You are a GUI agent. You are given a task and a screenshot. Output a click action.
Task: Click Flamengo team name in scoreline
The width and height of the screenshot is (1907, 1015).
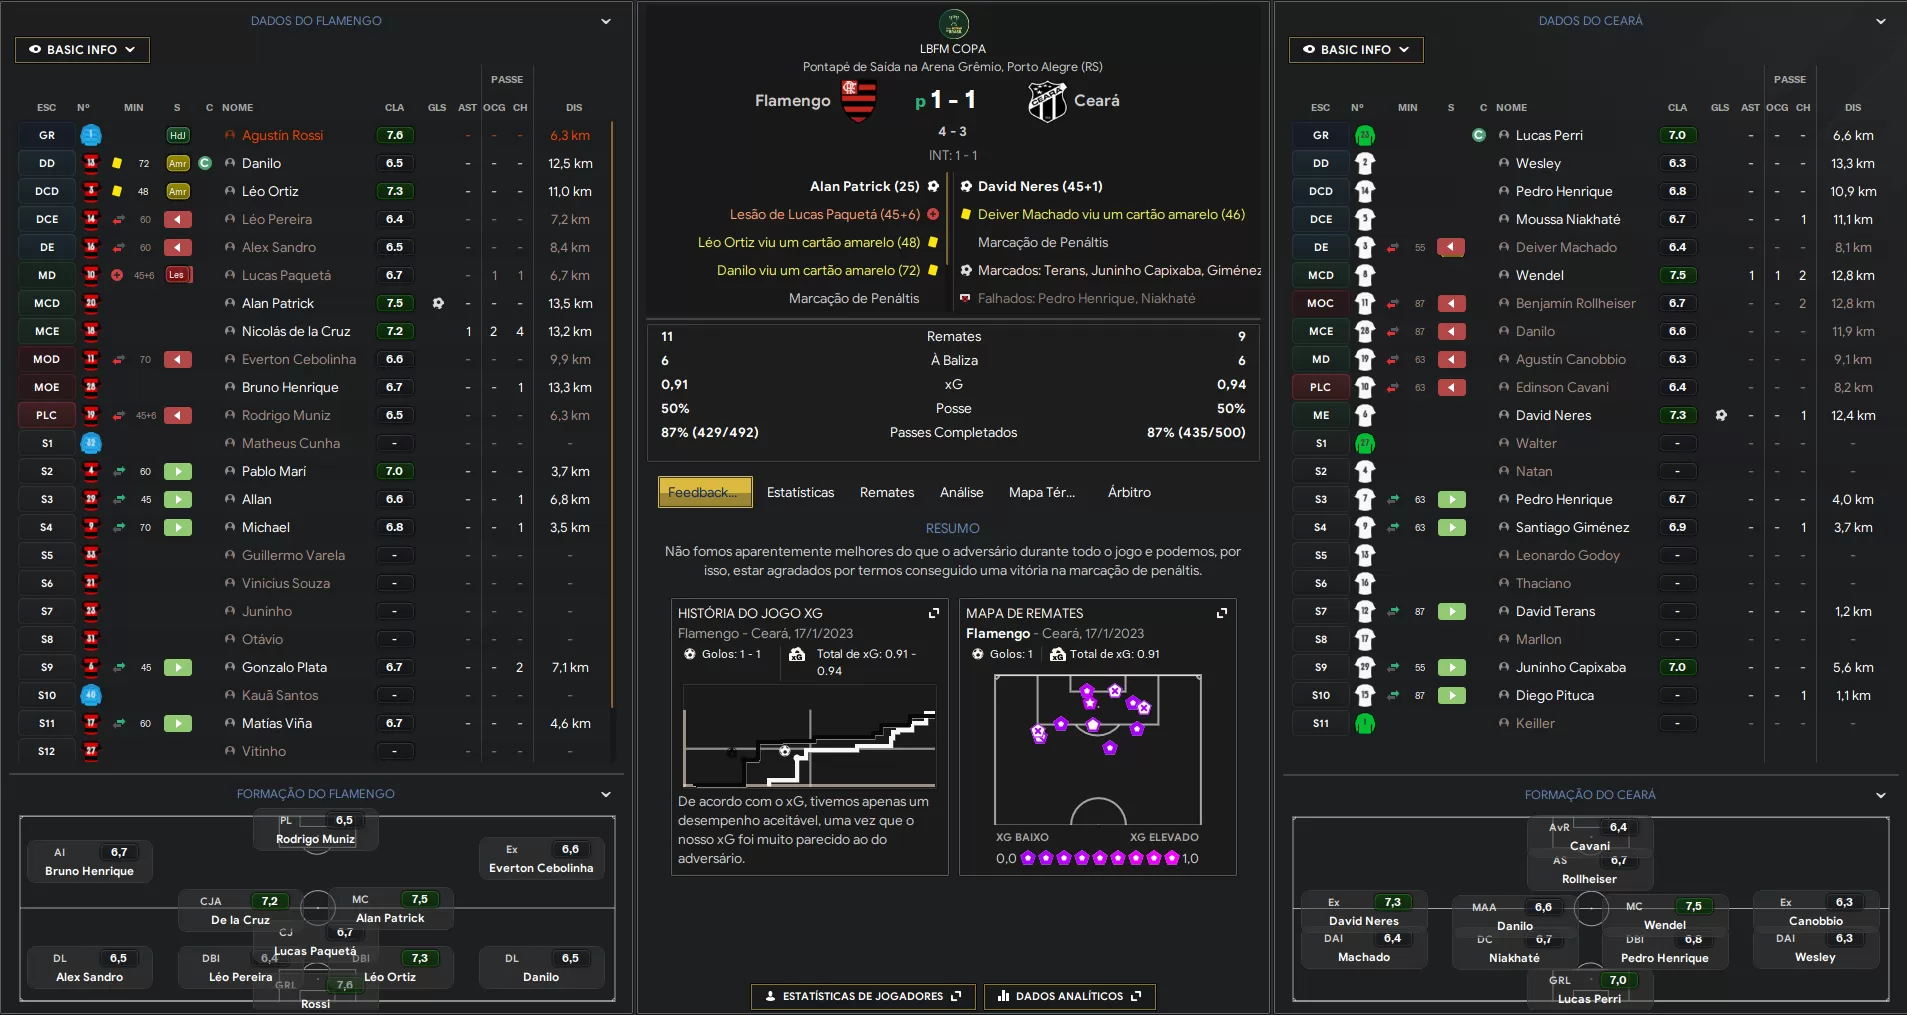pos(792,101)
